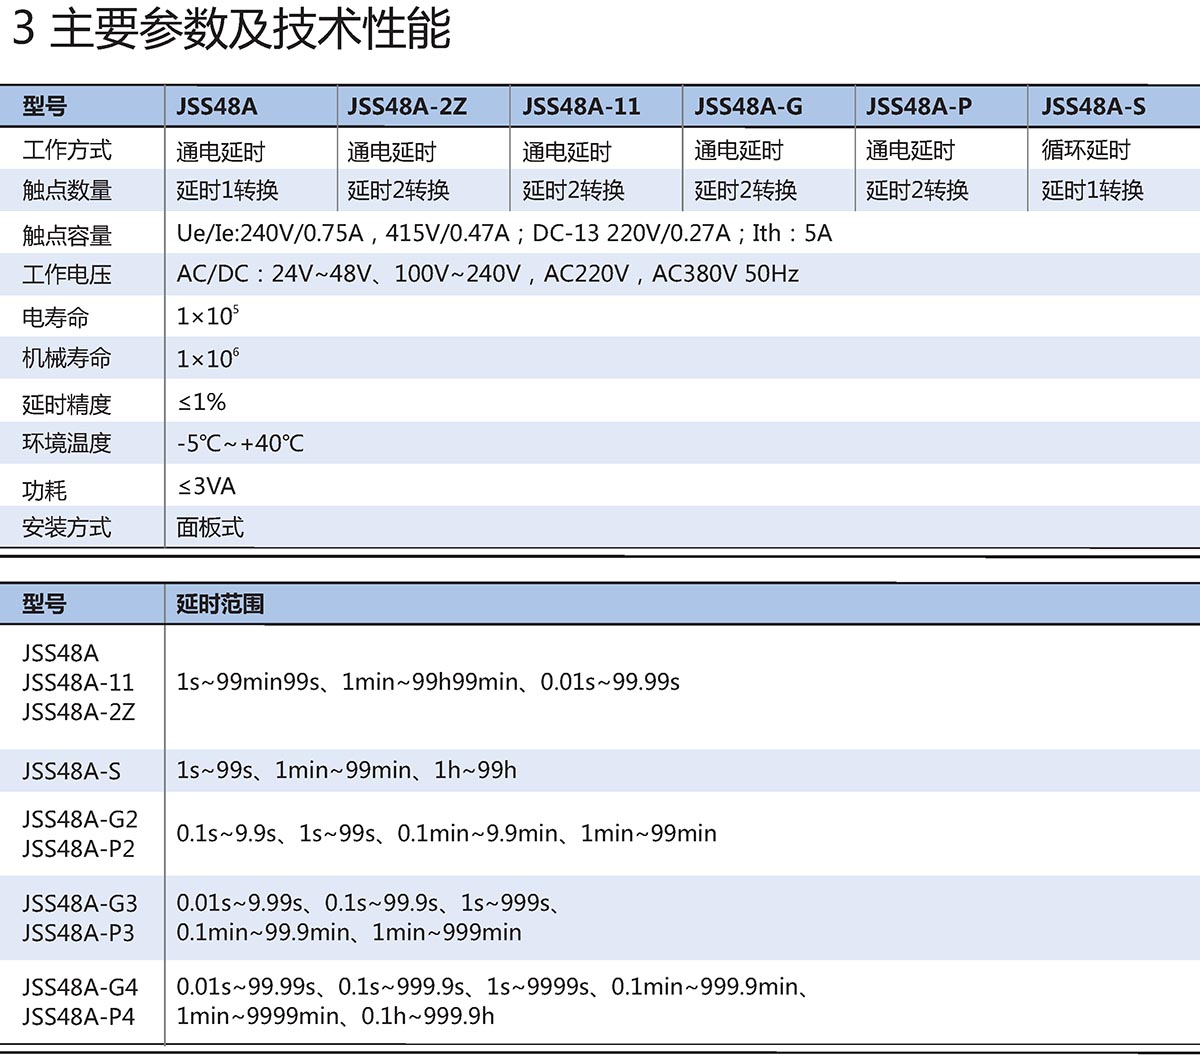Select the 1s~99s、1min~99min、1h~99h range text
Image resolution: width=1200 pixels, height=1056 pixels.
point(346,770)
